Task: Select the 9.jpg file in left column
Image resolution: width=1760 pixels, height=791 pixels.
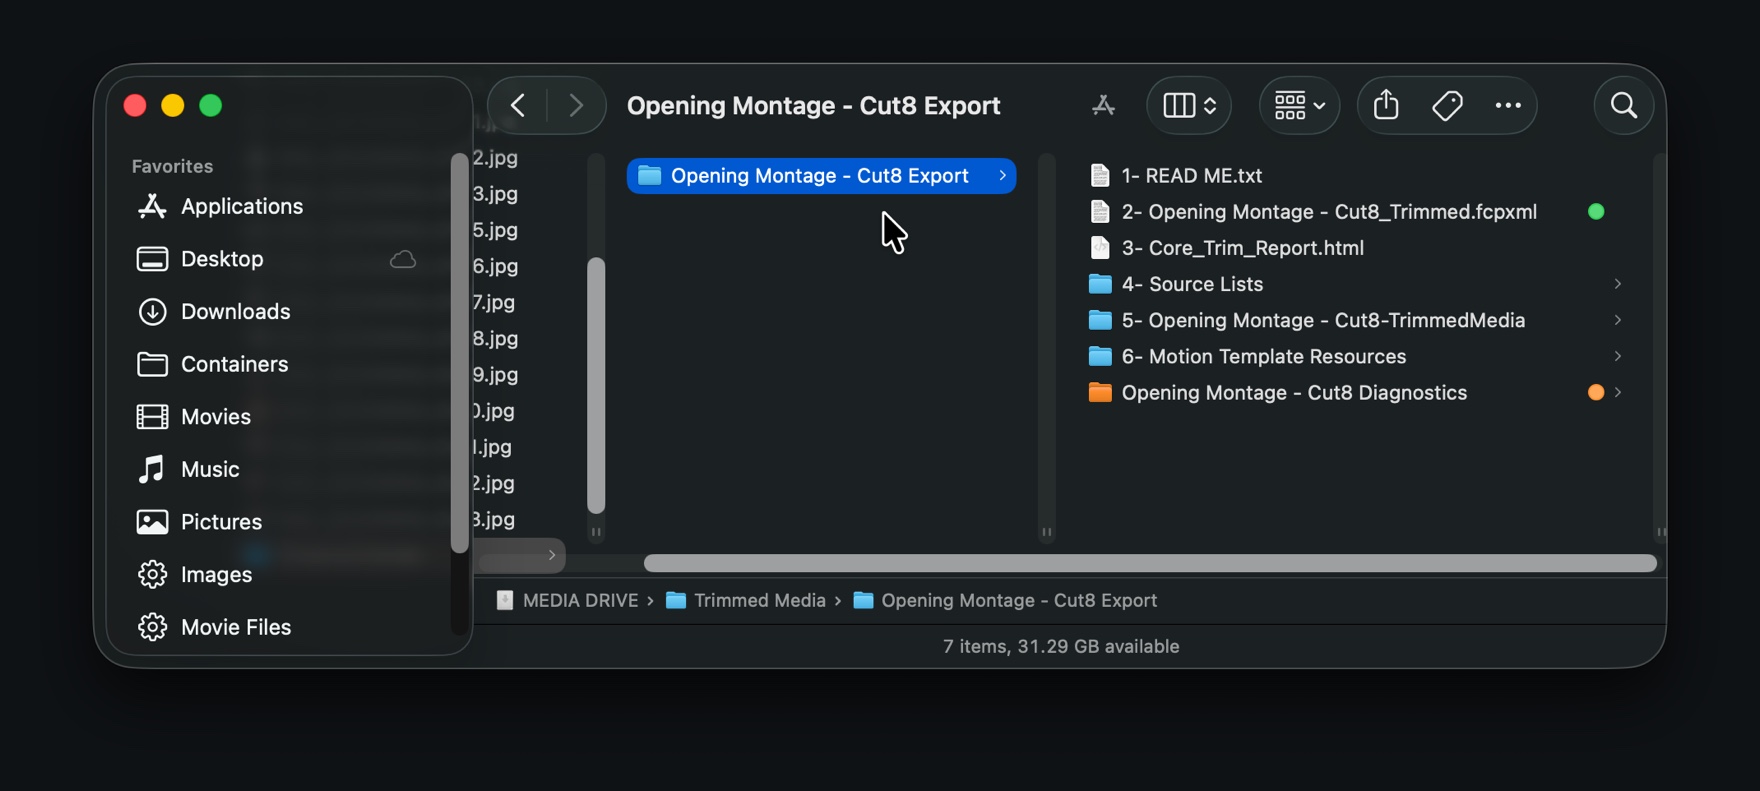Action: [x=495, y=374]
